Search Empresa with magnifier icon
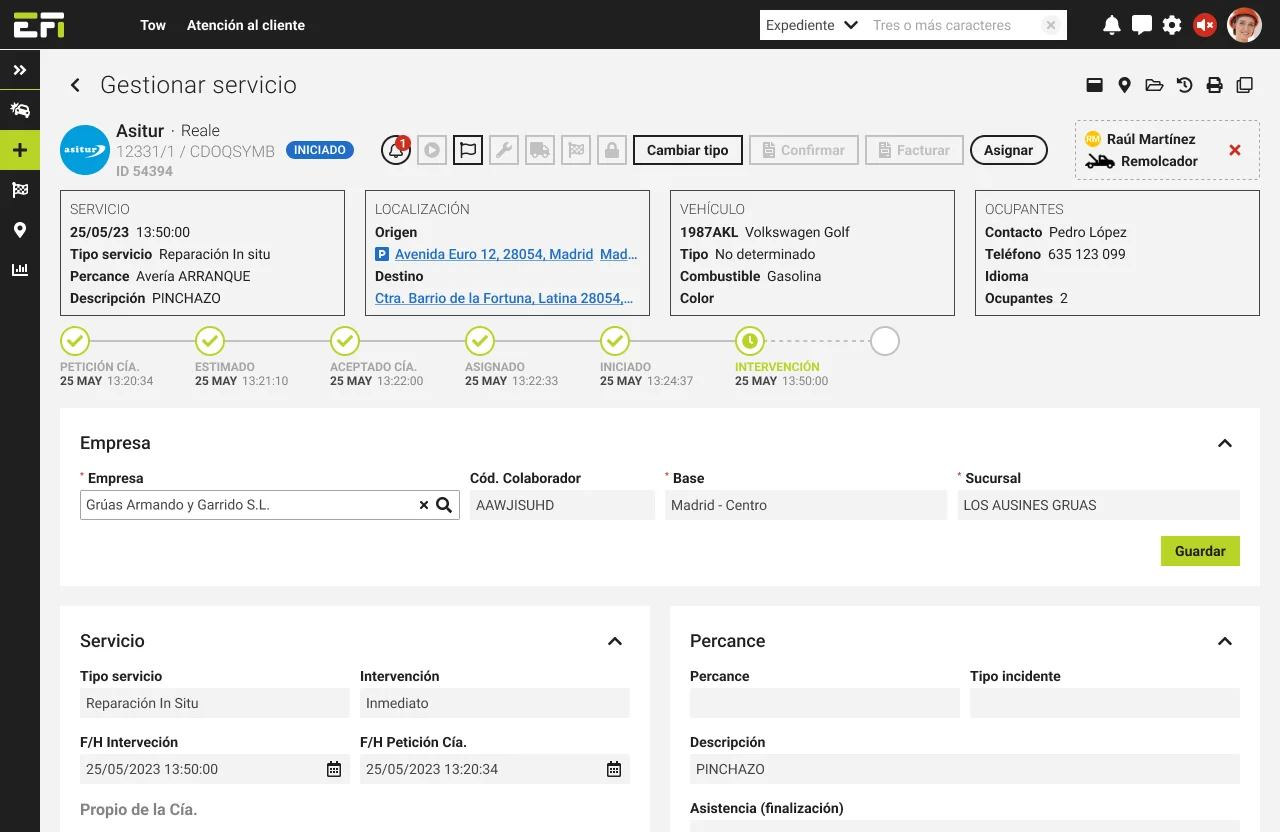The image size is (1280, 832). (444, 505)
